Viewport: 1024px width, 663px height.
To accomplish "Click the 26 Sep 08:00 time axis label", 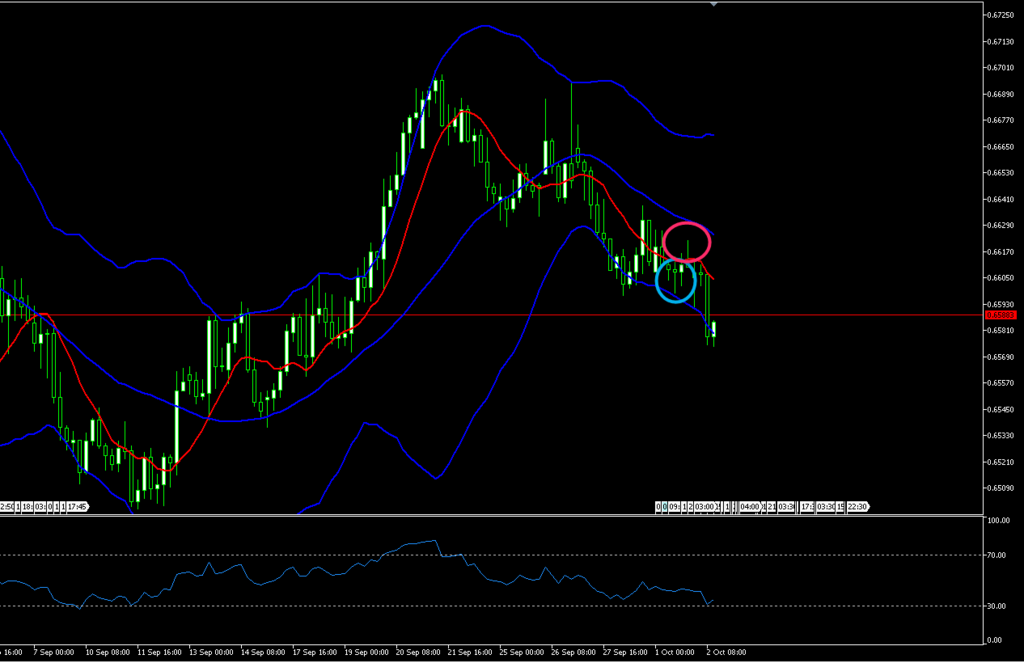I will (x=573, y=652).
